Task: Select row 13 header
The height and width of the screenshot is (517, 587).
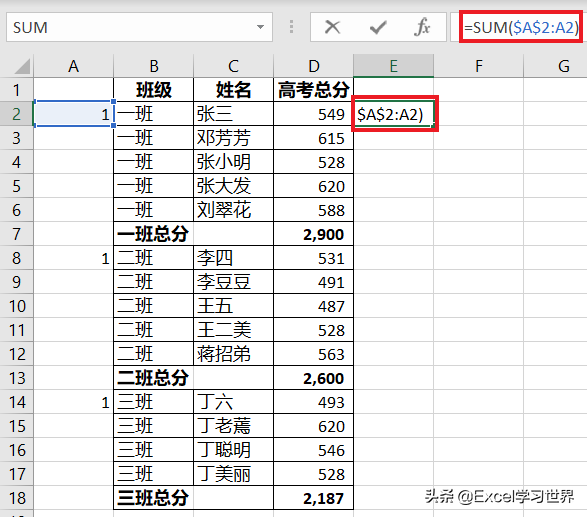Action: tap(16, 378)
